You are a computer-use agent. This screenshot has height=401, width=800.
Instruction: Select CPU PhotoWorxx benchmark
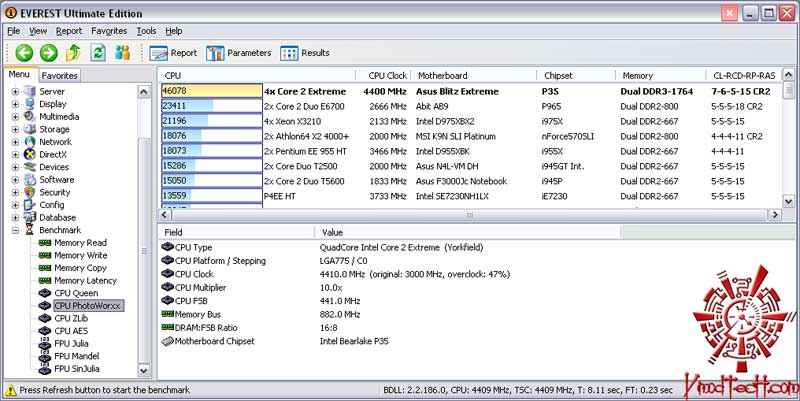[88, 306]
